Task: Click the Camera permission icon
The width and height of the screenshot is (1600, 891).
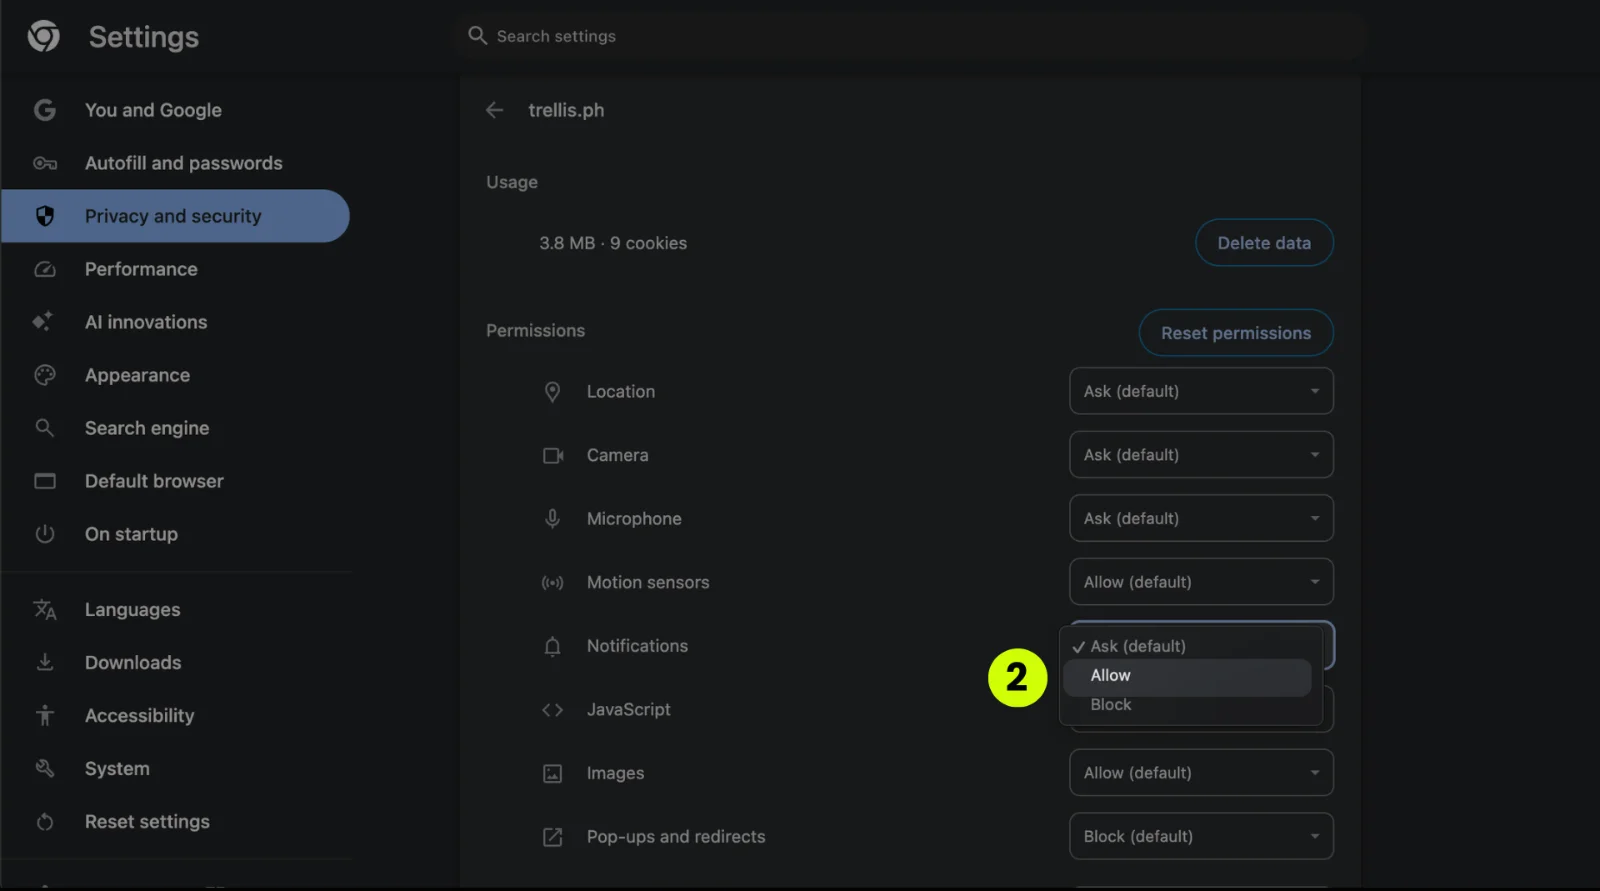Action: 553,456
